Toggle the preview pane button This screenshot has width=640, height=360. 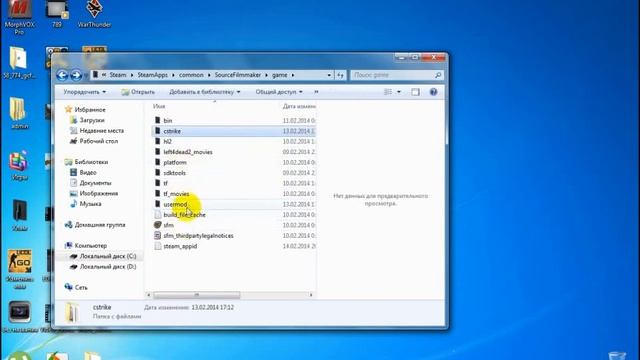416,92
